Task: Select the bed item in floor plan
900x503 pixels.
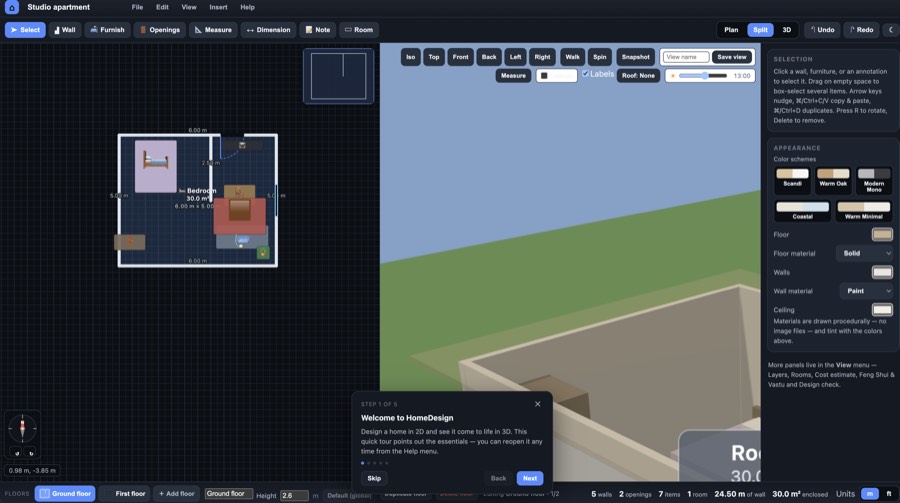Action: 156,166
